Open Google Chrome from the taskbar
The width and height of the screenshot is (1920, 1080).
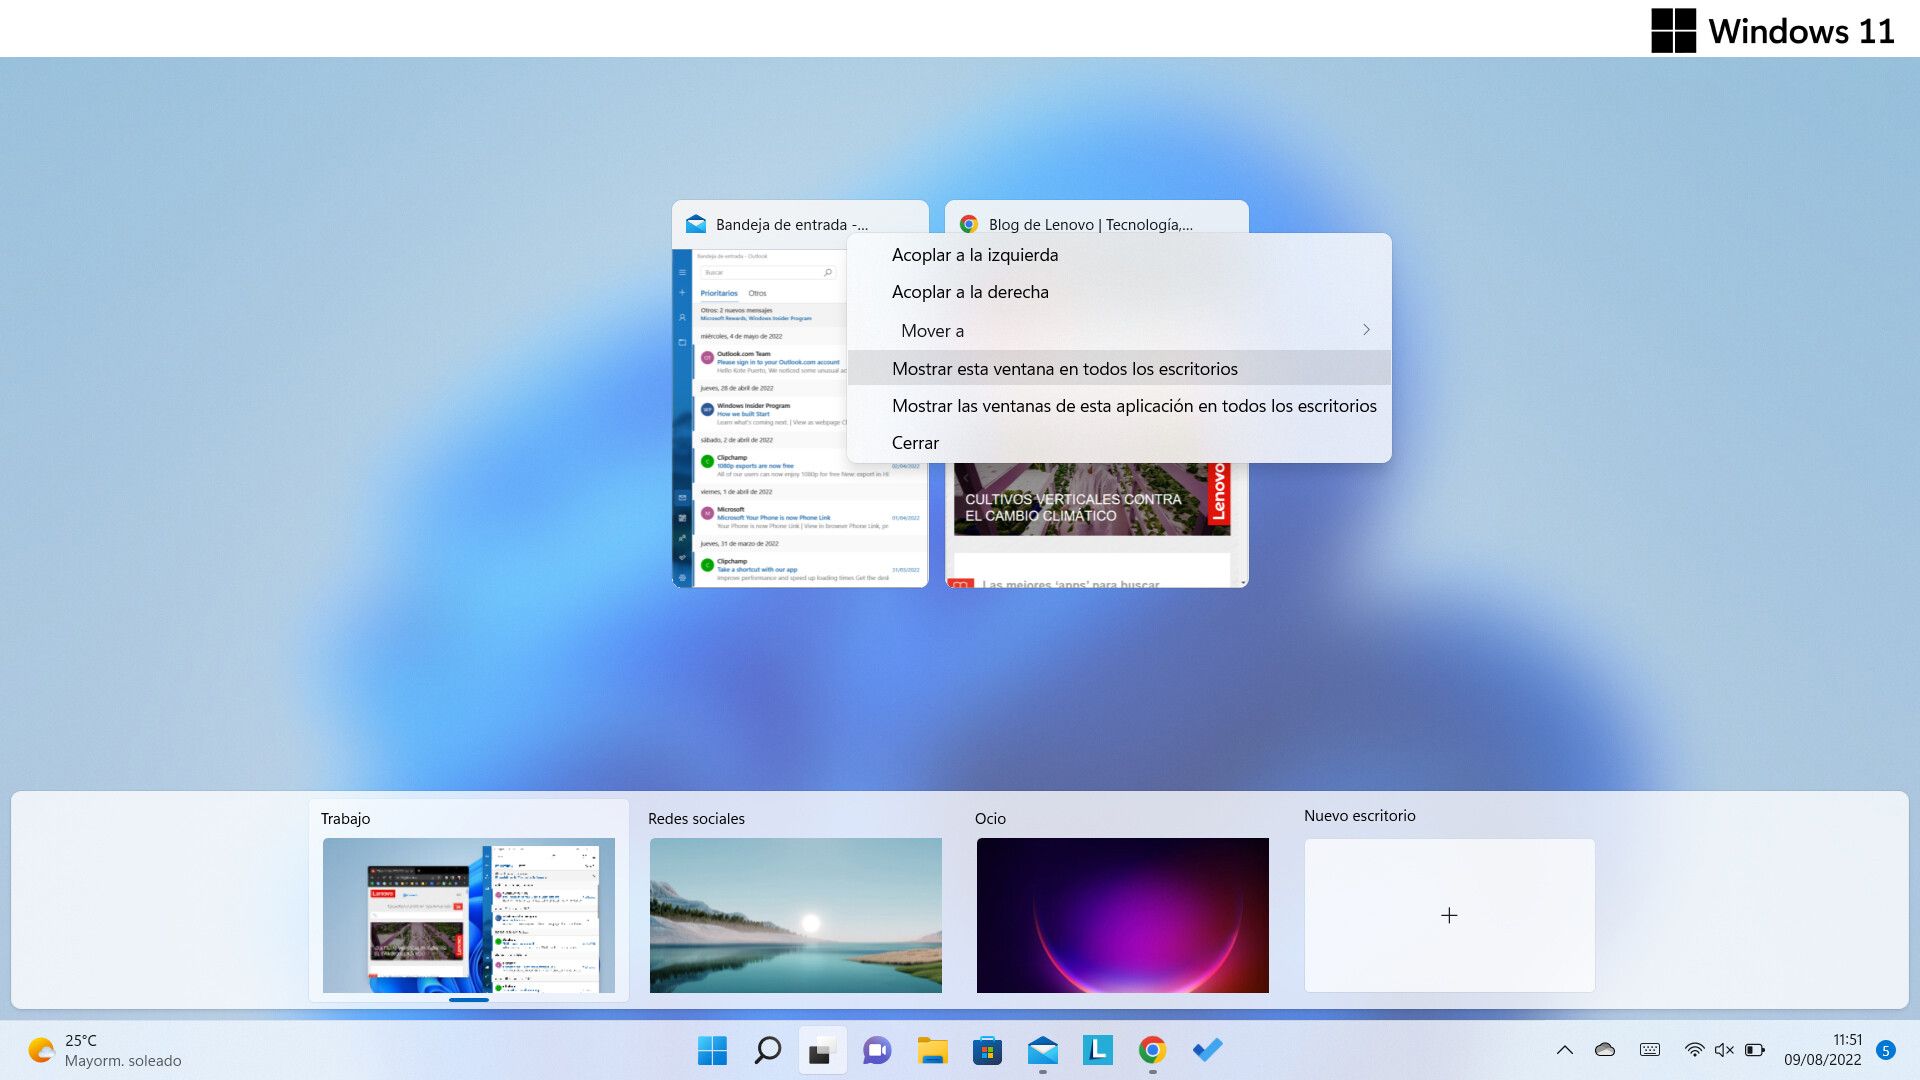1152,1050
